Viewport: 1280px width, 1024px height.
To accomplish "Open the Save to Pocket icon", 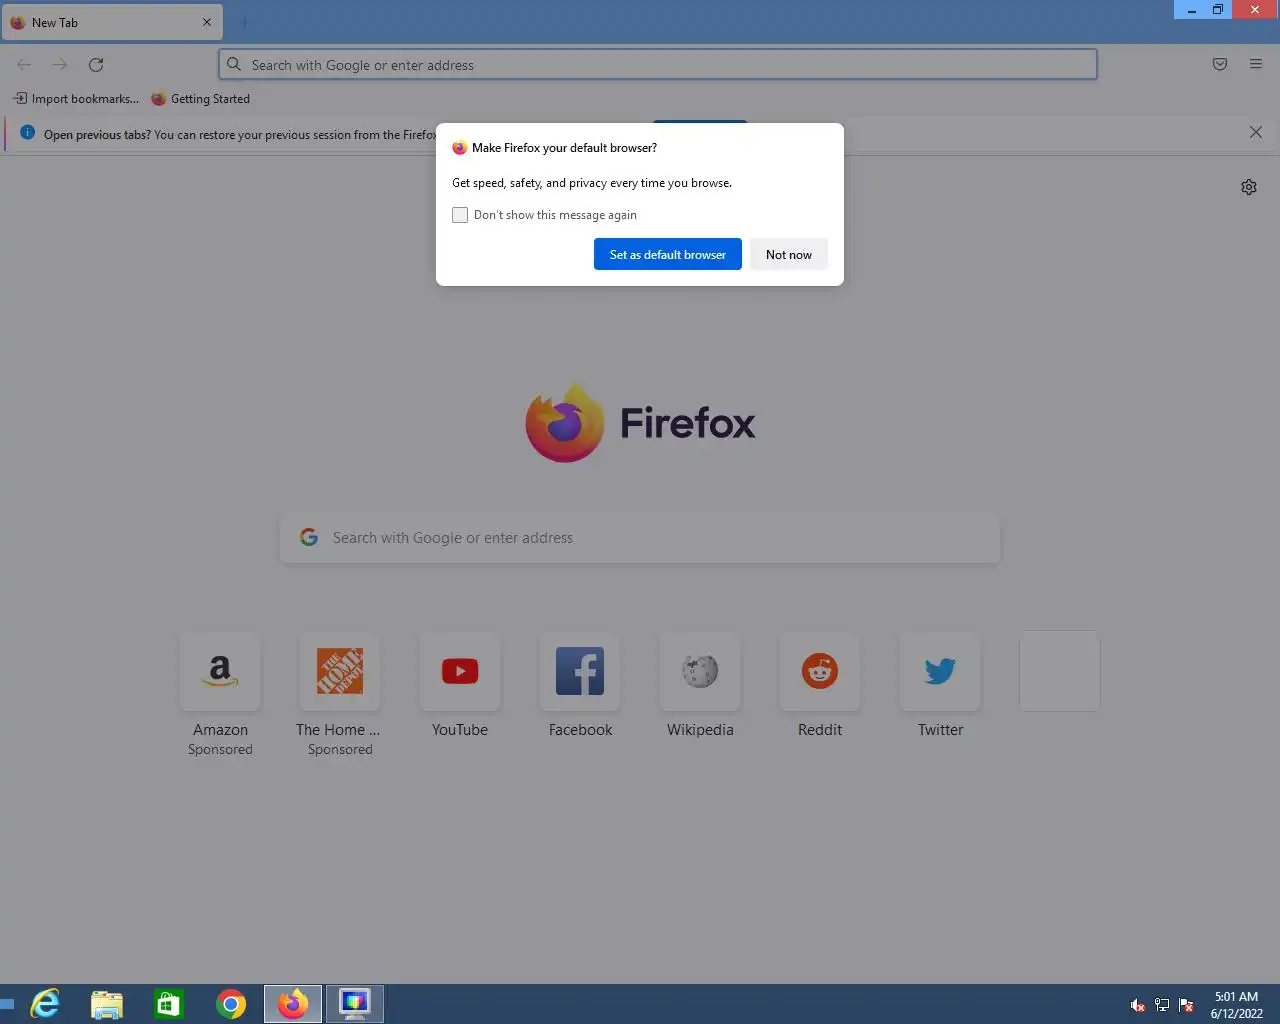I will click(x=1220, y=64).
